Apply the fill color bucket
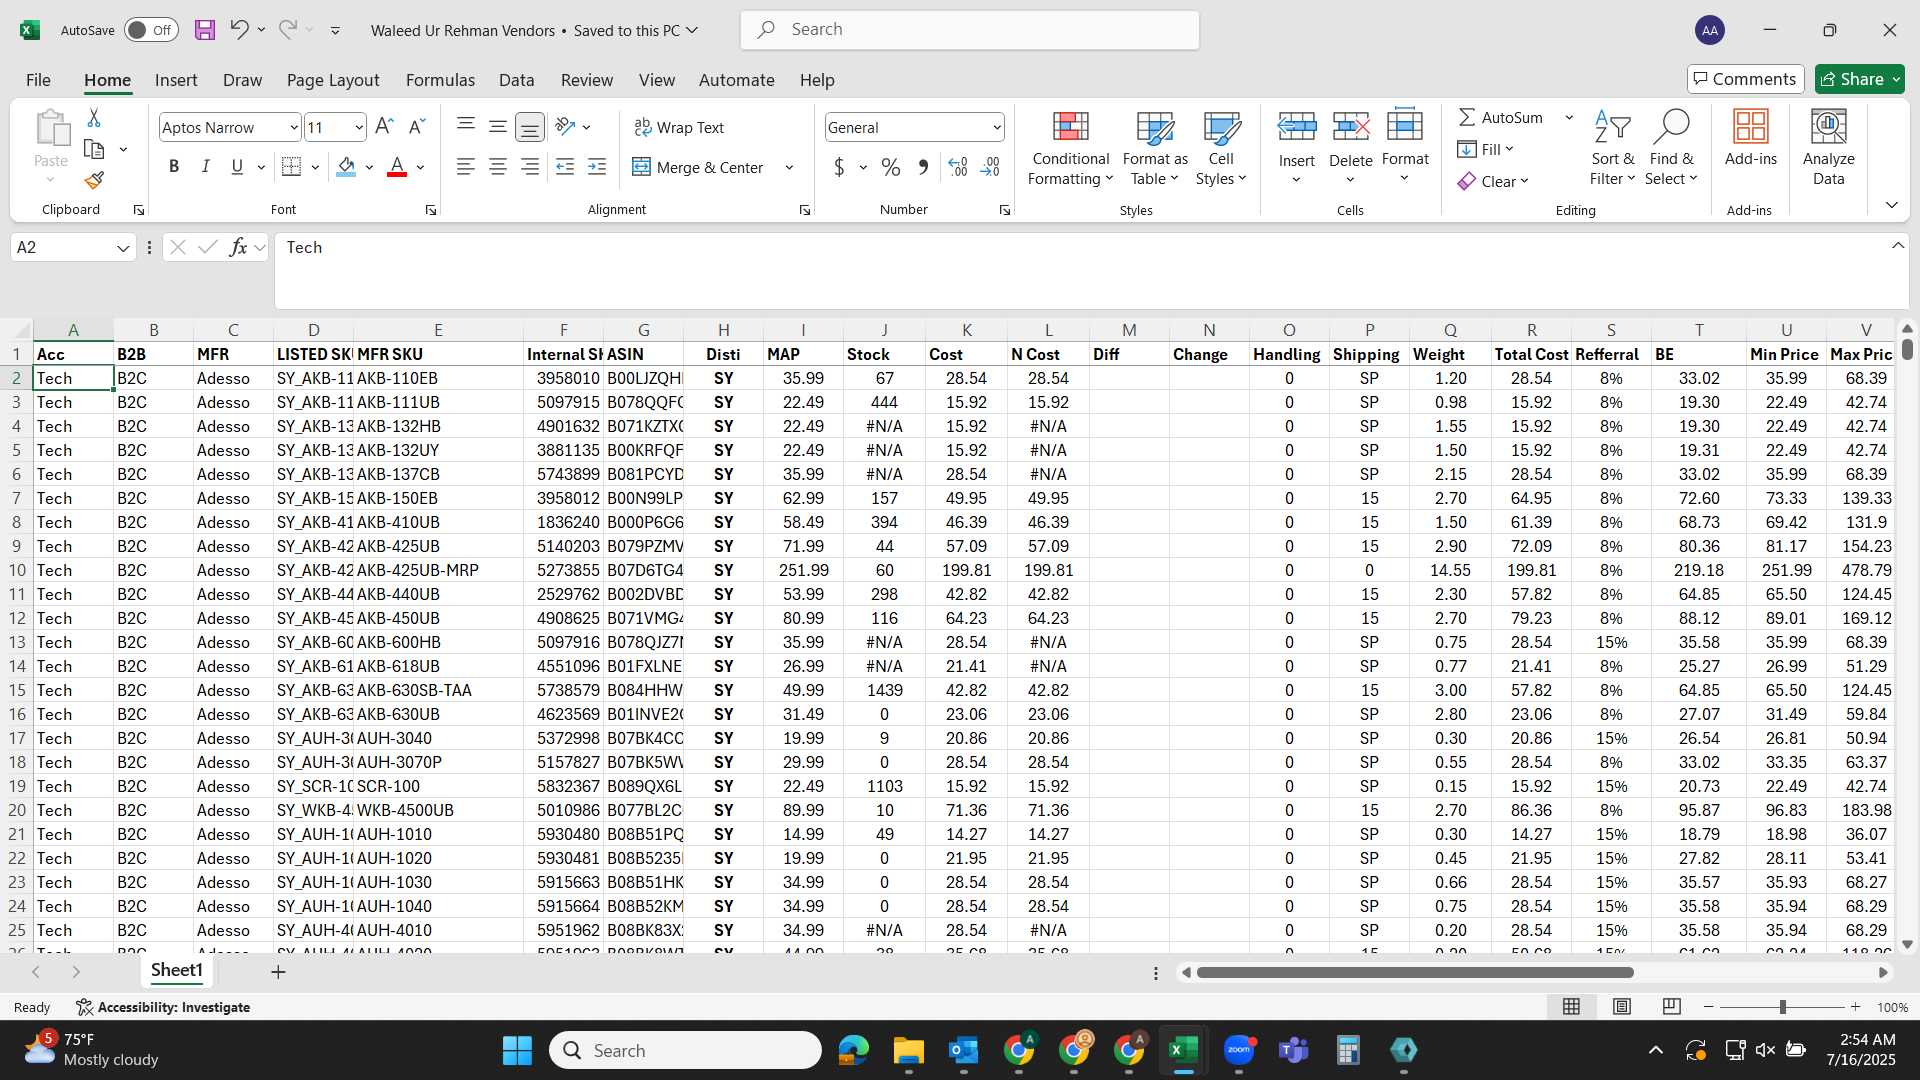Viewport: 1920px width, 1080px height. pyautogui.click(x=346, y=167)
